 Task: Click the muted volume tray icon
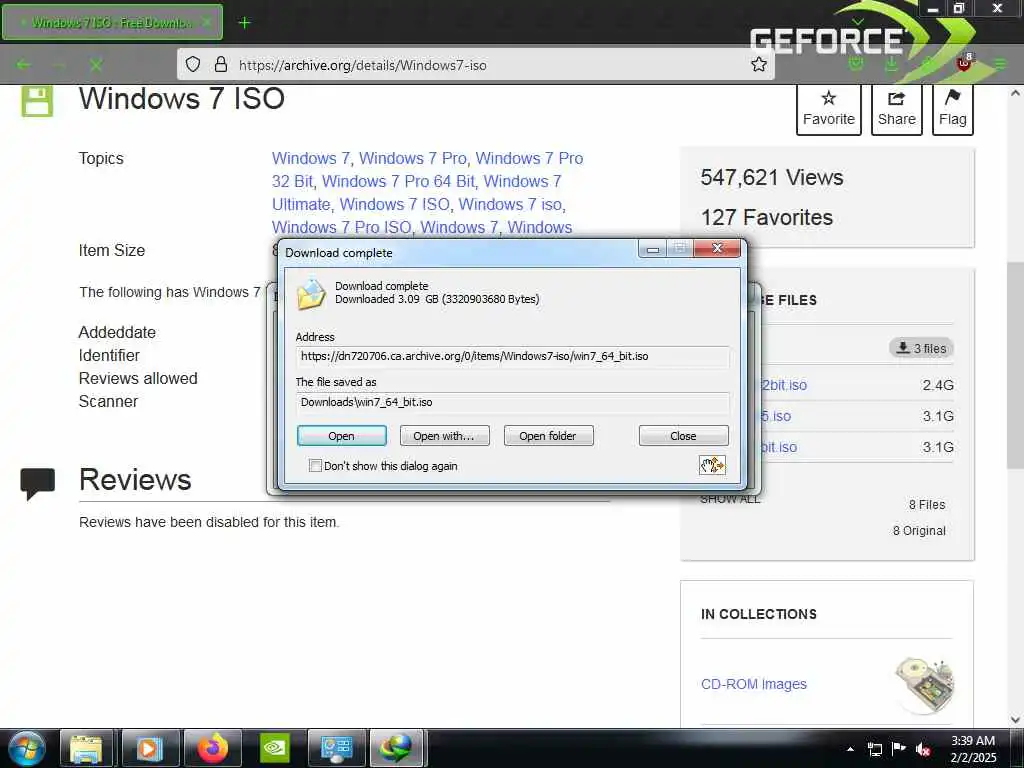(923, 749)
